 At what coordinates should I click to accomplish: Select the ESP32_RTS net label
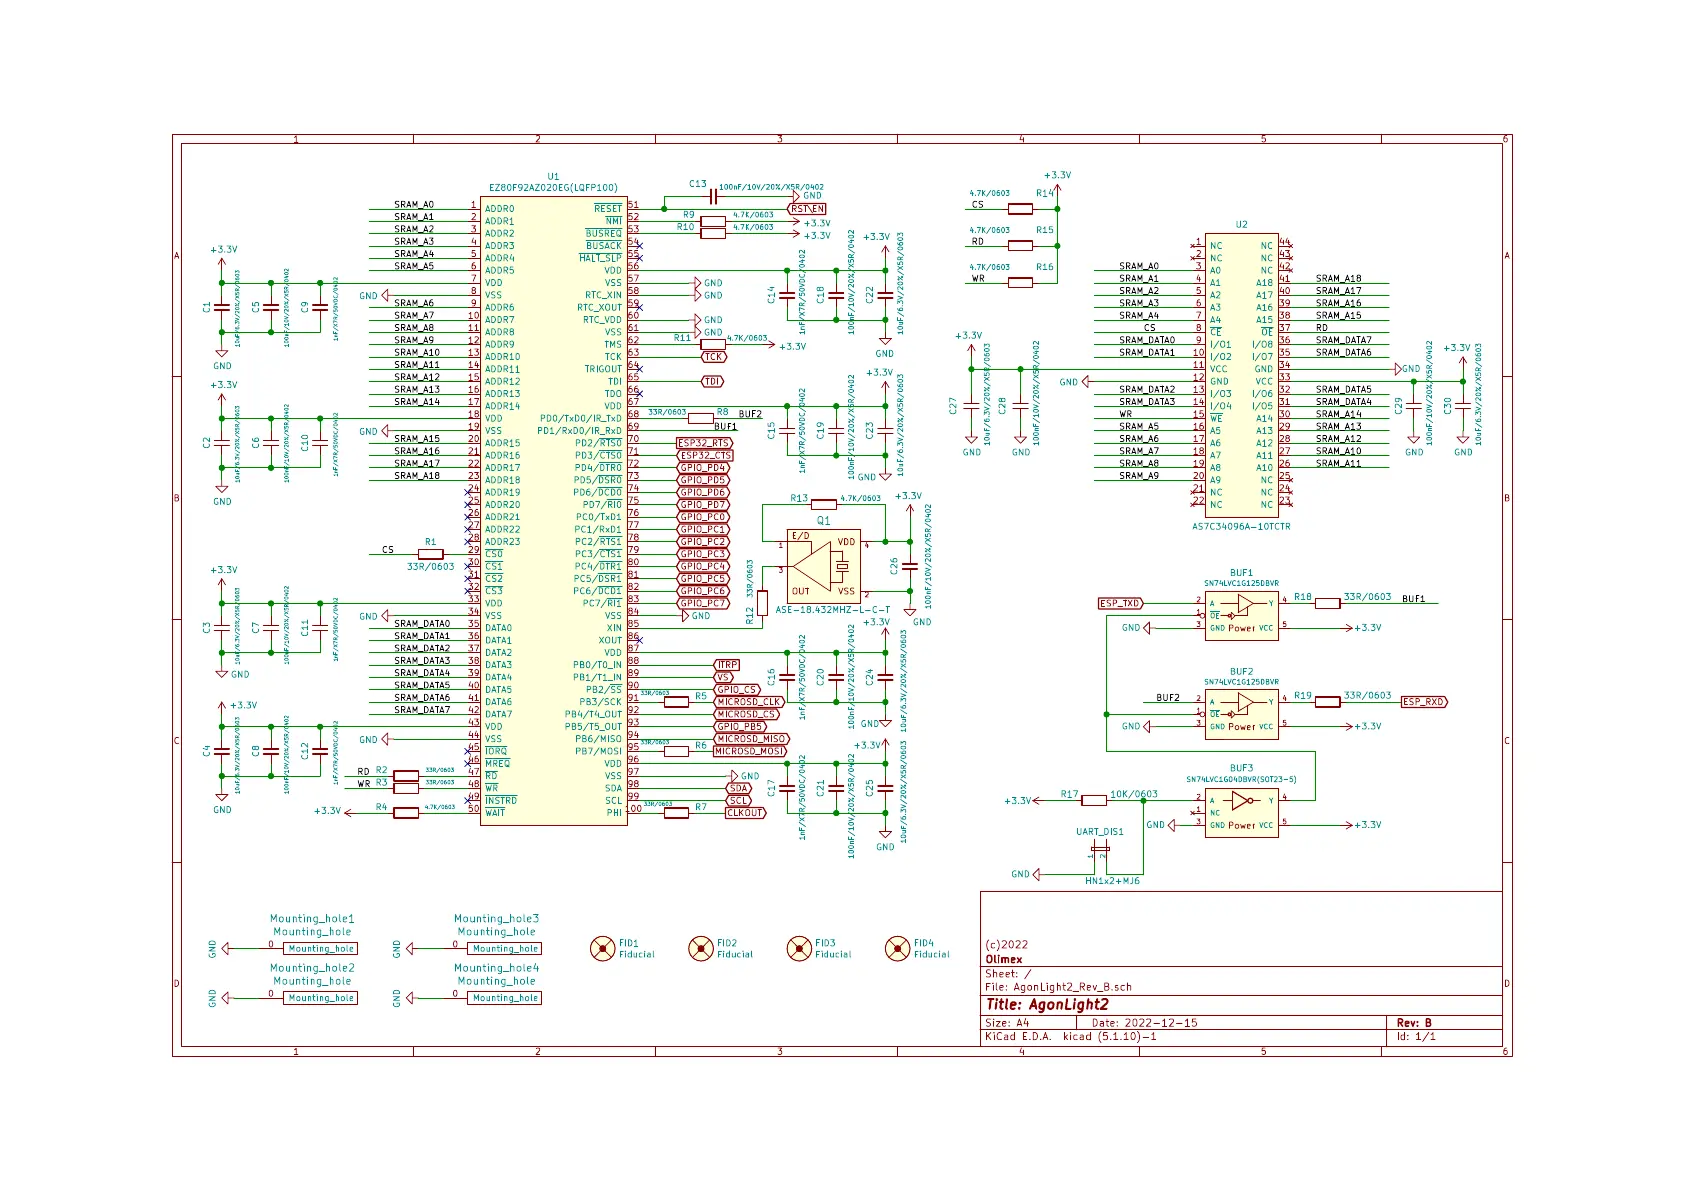point(704,443)
